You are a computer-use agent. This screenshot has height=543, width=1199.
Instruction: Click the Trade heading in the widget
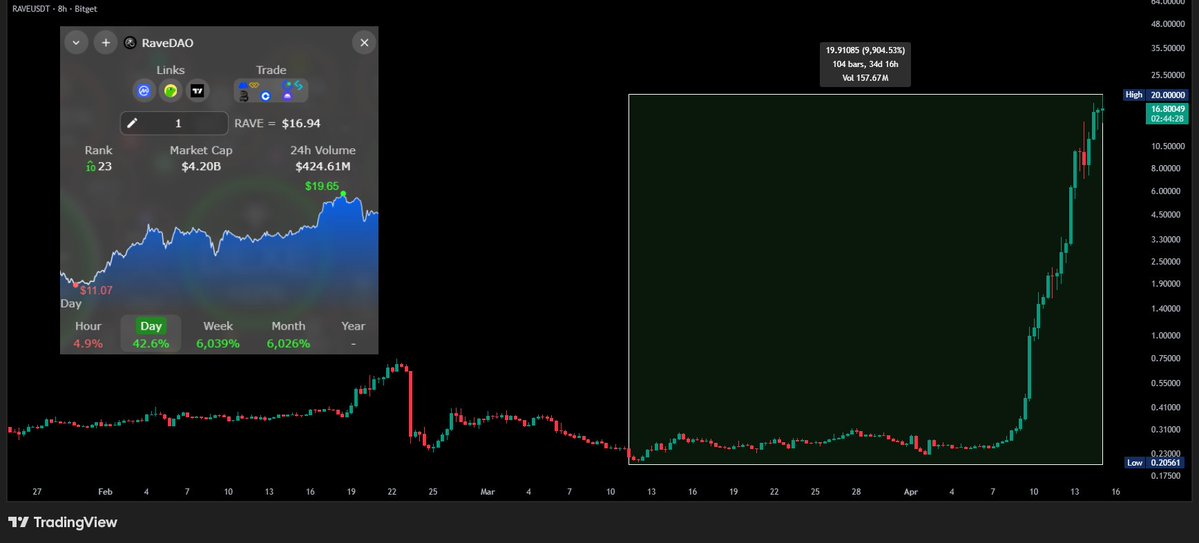point(271,70)
